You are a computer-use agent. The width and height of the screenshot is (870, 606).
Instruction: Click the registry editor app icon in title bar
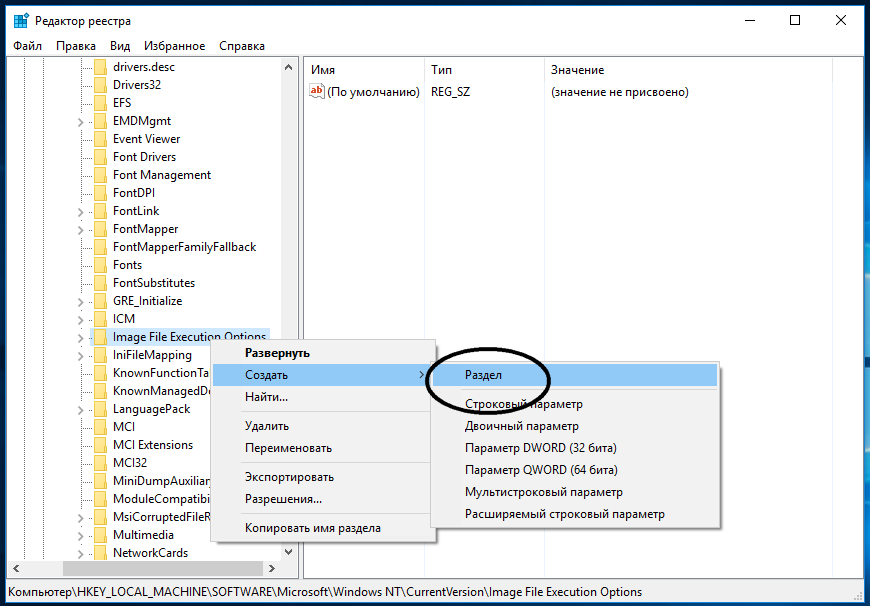21,21
